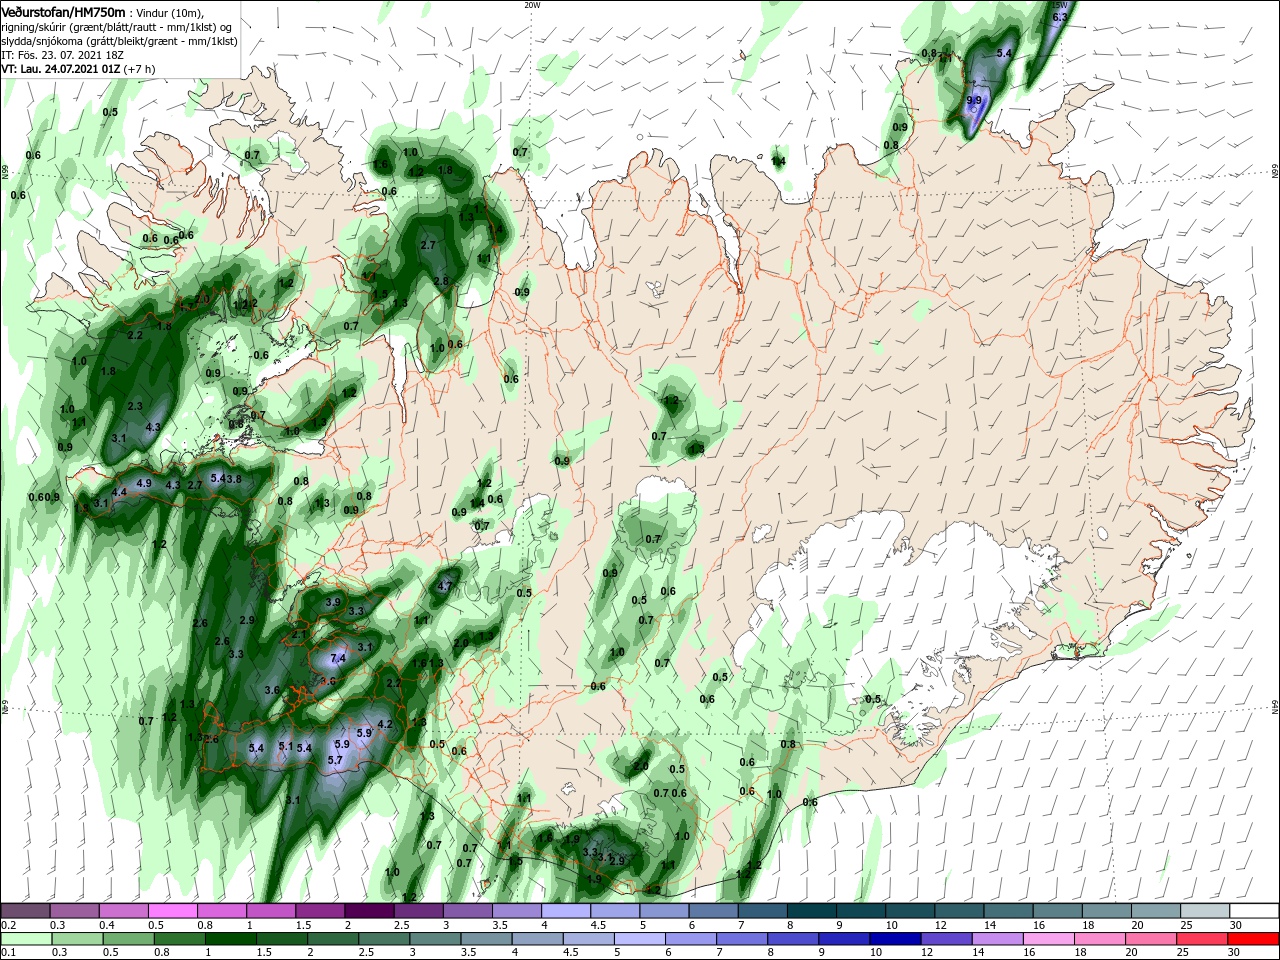1280x960 pixels.
Task: Select the valid time line 'VT: Lau. 24.07.2021 01Z'
Action: click(61, 69)
